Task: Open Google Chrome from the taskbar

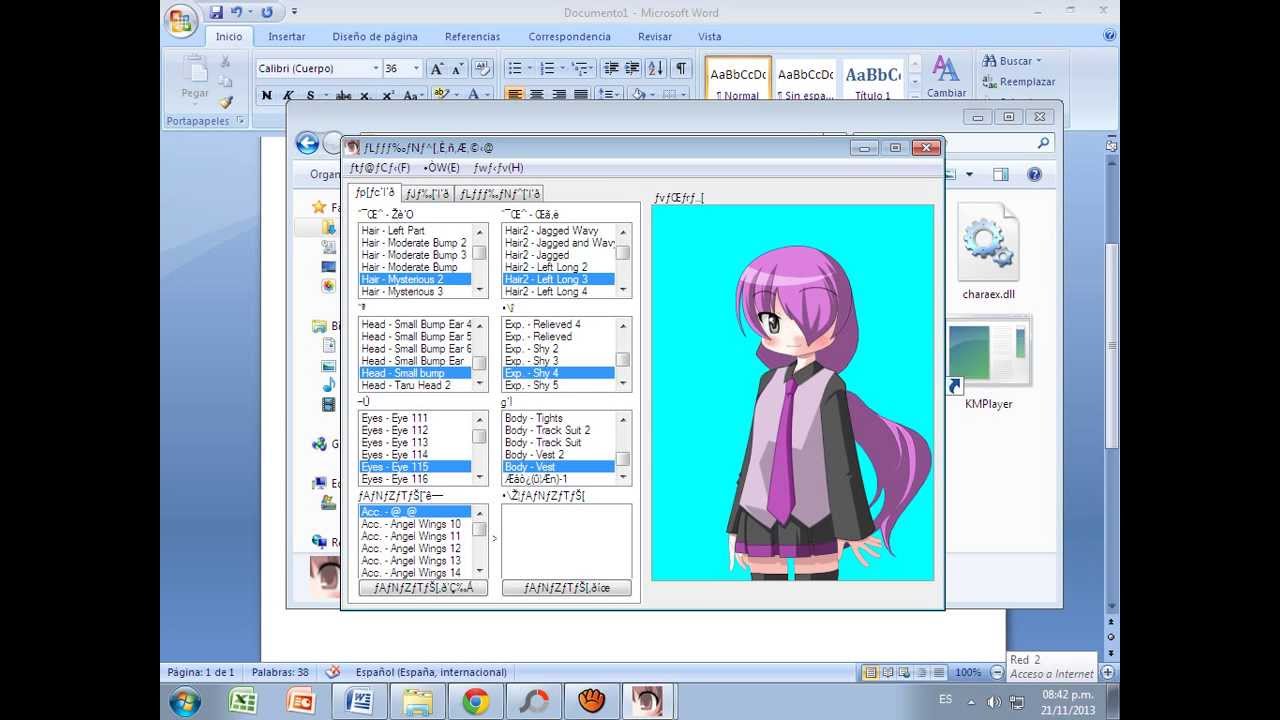Action: click(475, 701)
